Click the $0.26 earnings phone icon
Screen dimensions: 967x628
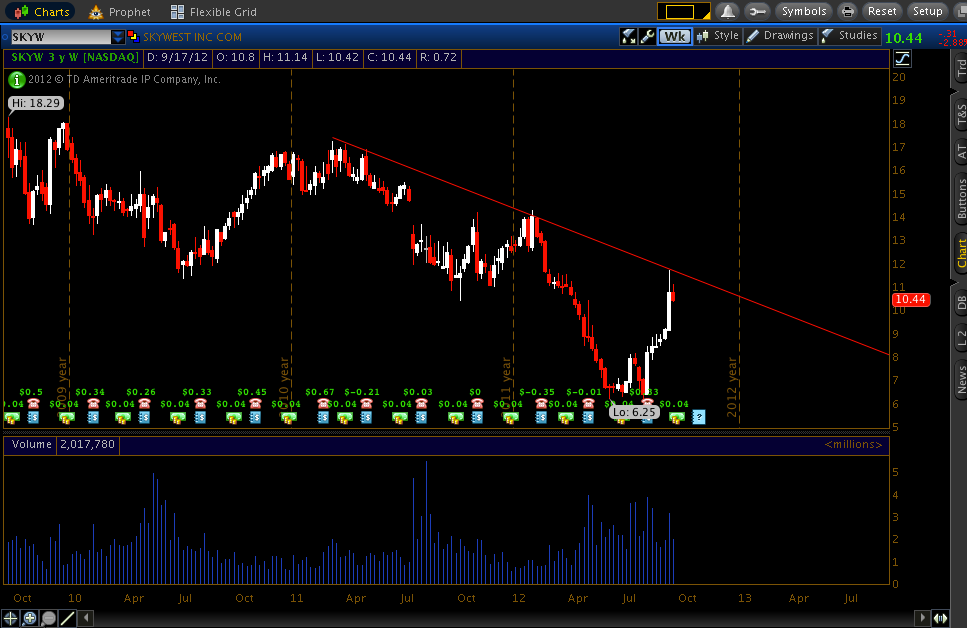[144, 403]
